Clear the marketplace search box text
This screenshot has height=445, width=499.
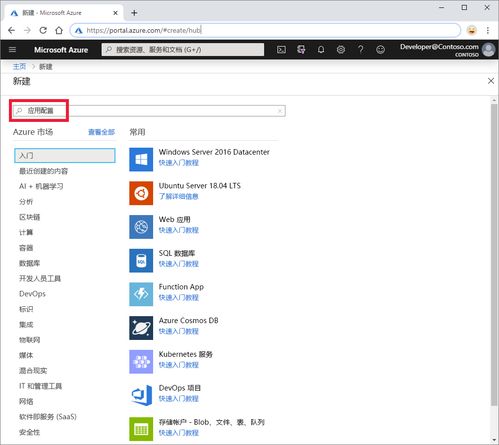point(280,111)
